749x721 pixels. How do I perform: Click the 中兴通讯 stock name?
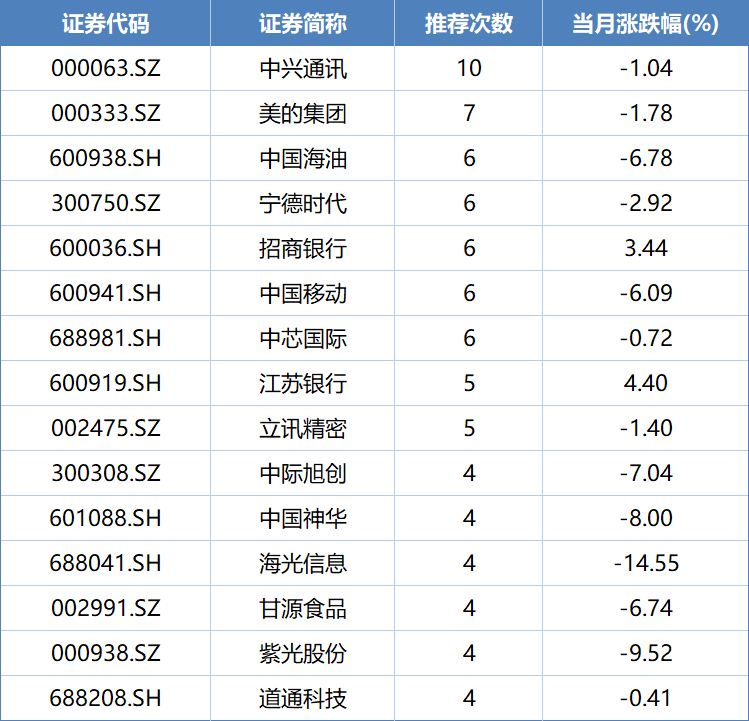point(302,68)
